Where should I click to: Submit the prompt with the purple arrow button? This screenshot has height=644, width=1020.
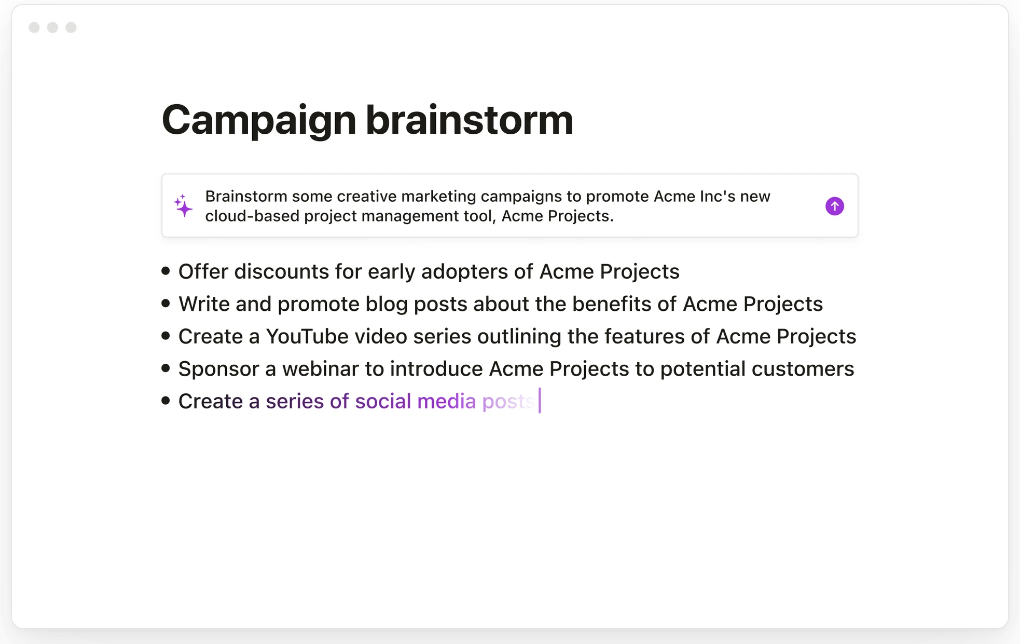click(x=835, y=206)
